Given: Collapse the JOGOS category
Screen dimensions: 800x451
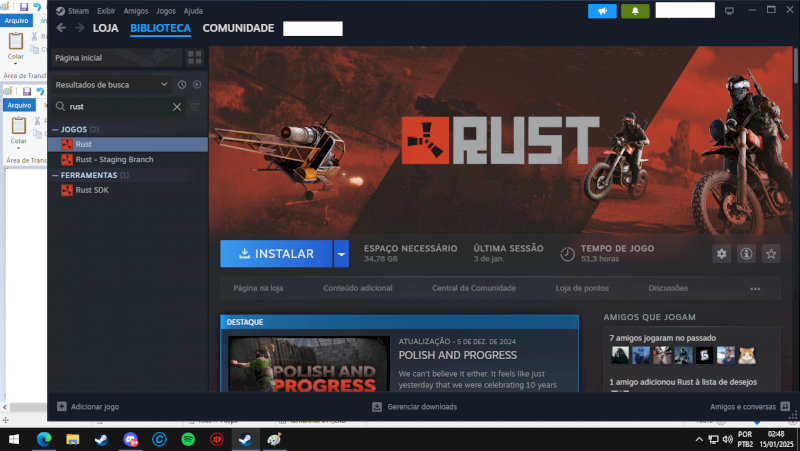Looking at the screenshot, I should point(55,130).
